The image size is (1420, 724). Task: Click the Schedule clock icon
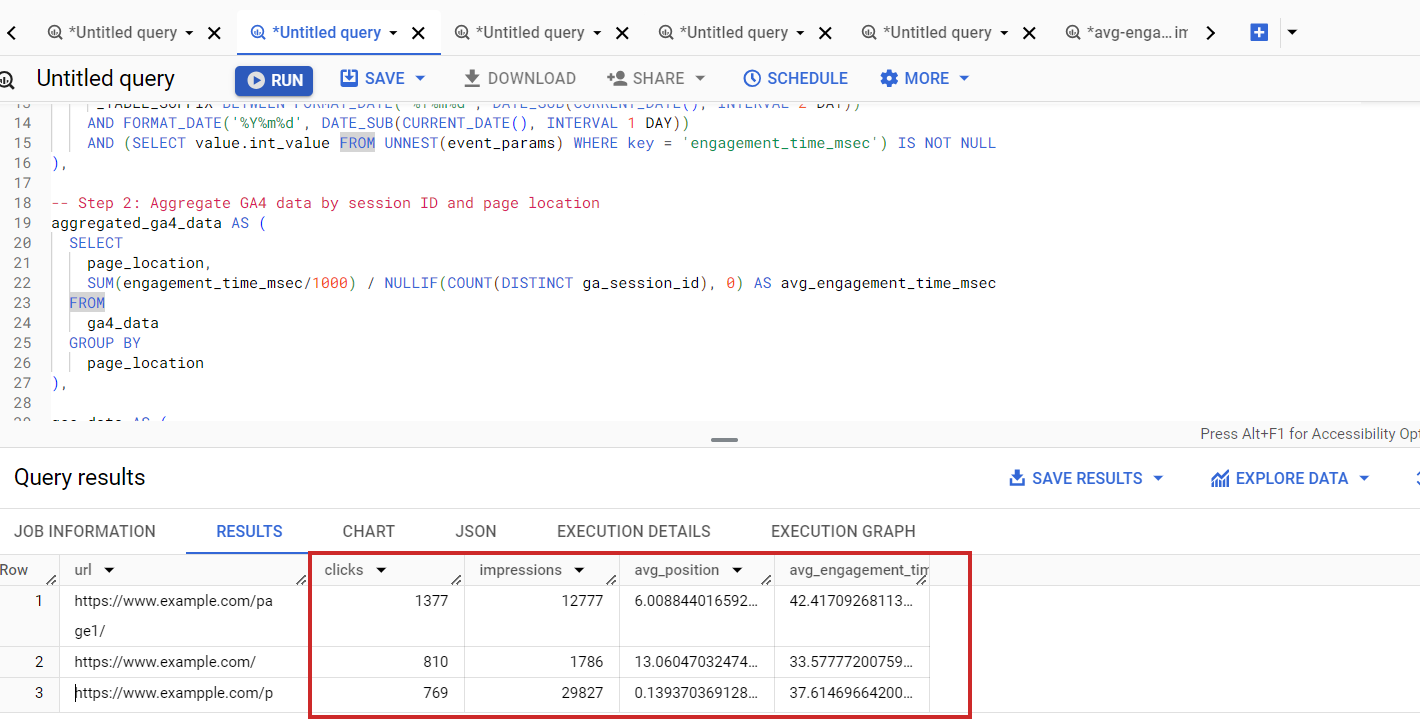point(750,78)
